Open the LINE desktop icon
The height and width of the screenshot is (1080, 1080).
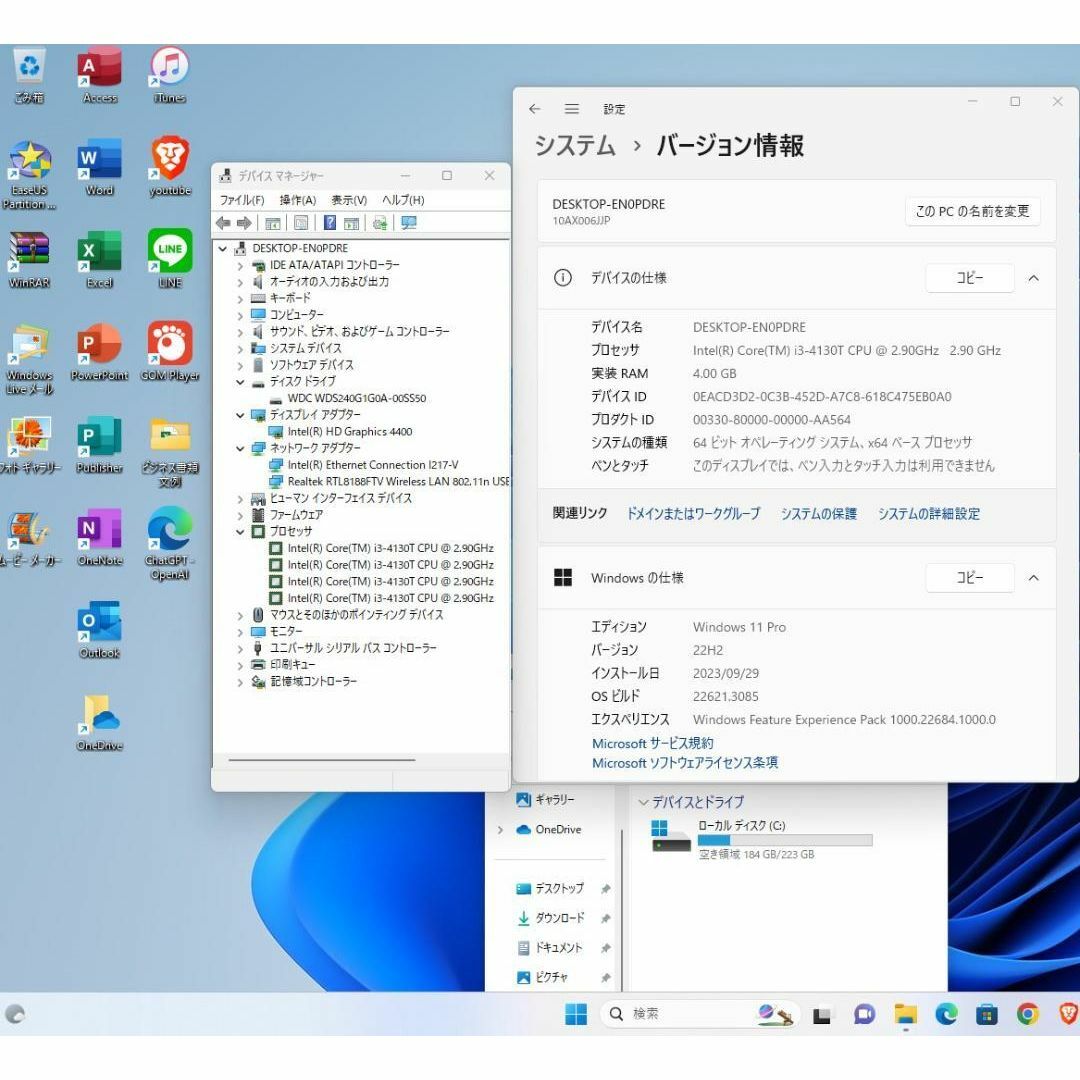[x=169, y=259]
